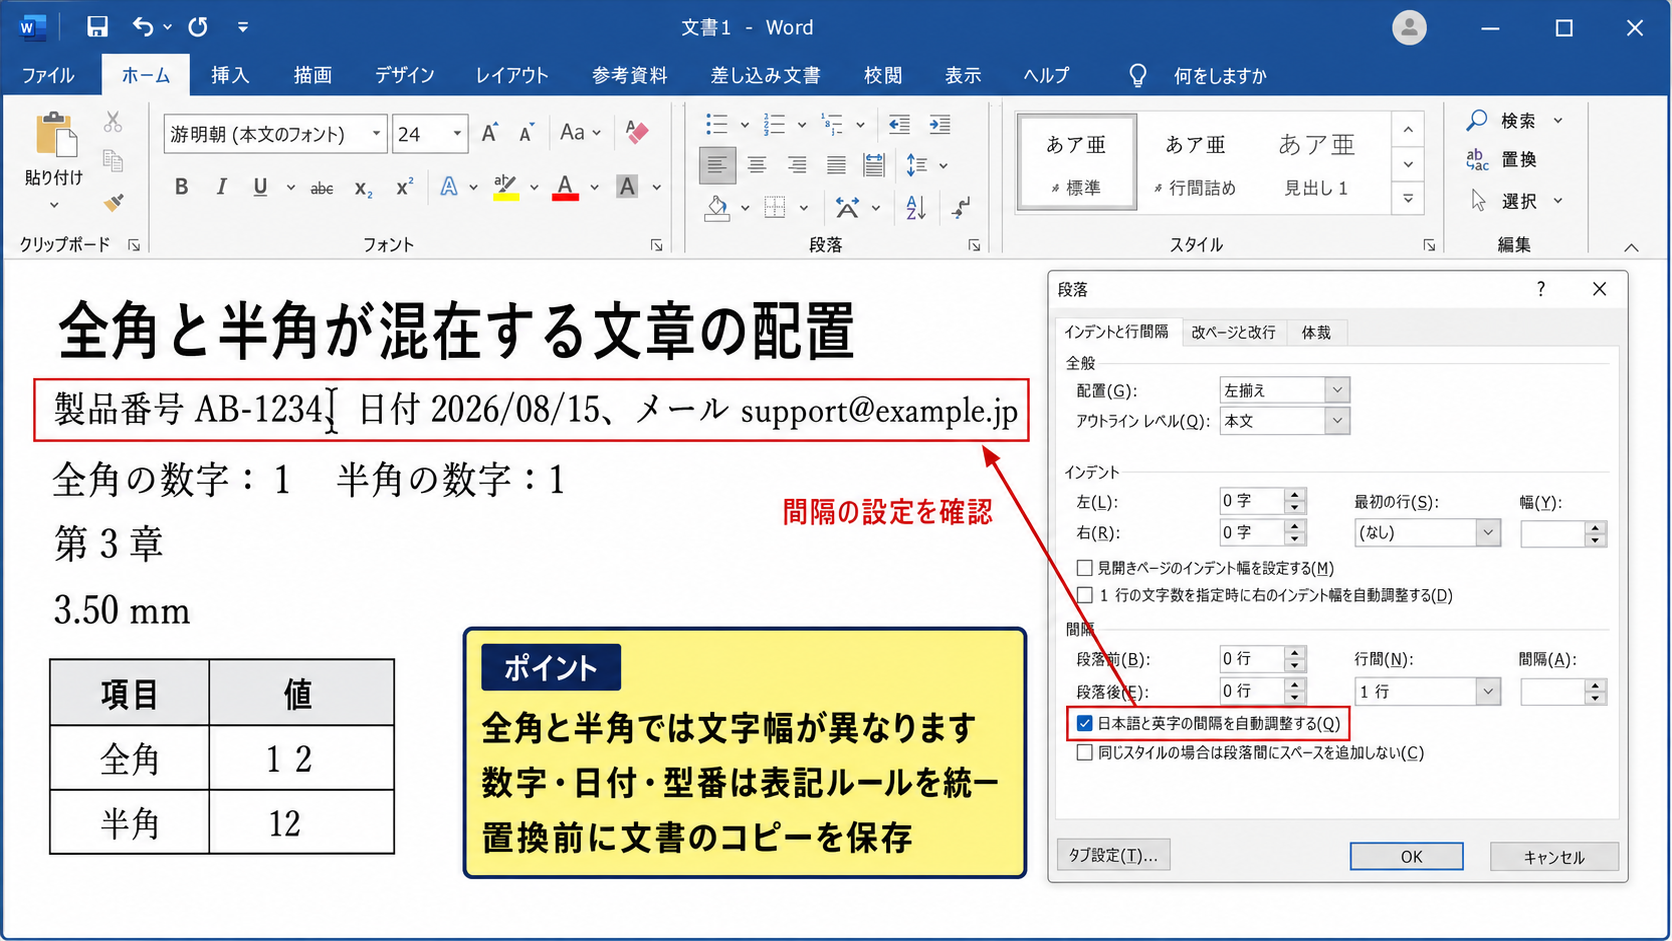Click the 左 indent field showing 0 字
The width and height of the screenshot is (1672, 941).
[1252, 501]
